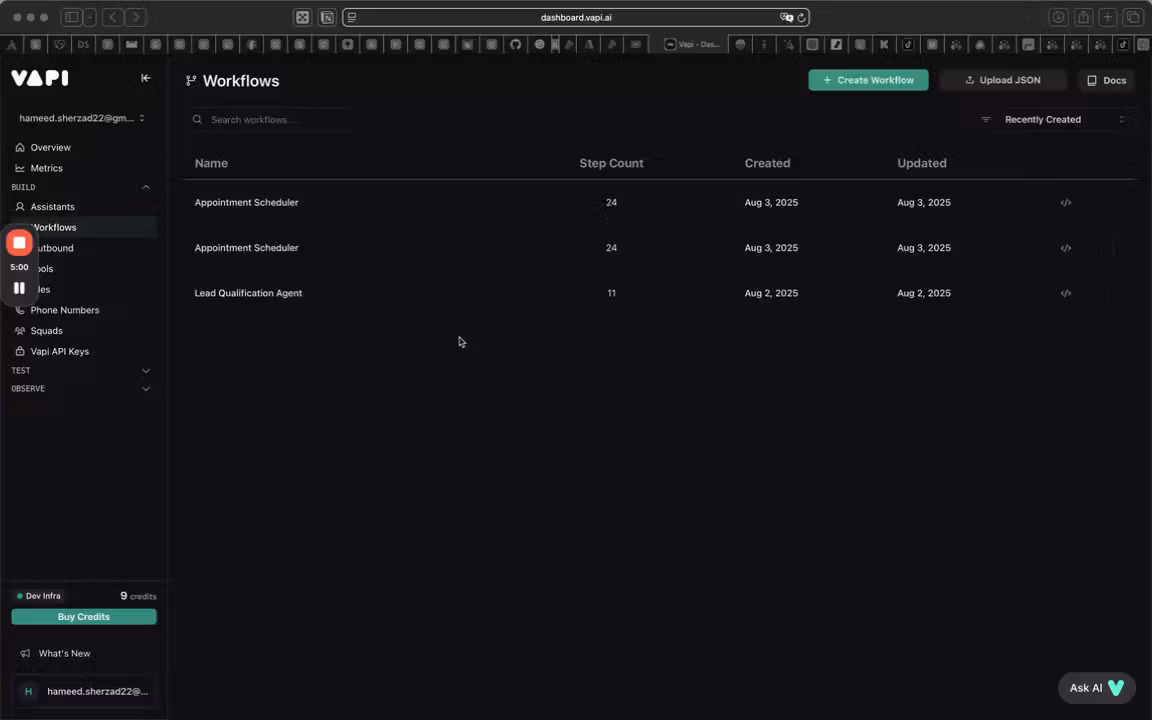1152x720 pixels.
Task: Pause the recording using the pause icon
Action: click(x=19, y=288)
